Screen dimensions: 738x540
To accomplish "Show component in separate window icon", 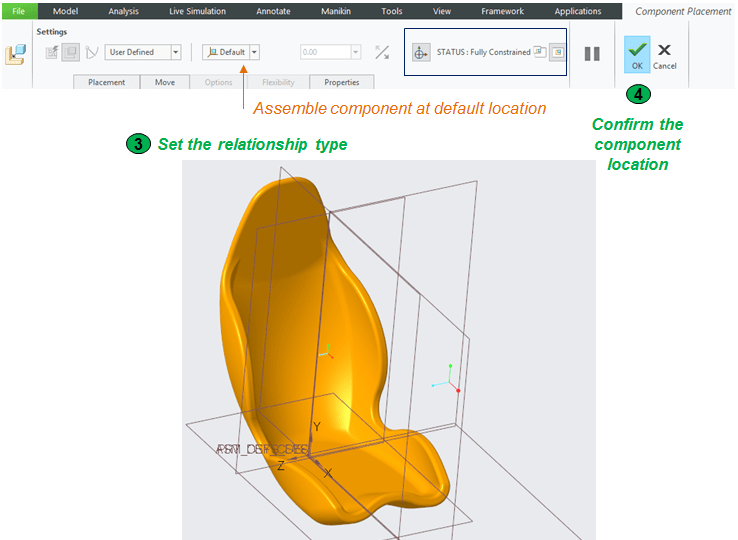I will point(540,52).
